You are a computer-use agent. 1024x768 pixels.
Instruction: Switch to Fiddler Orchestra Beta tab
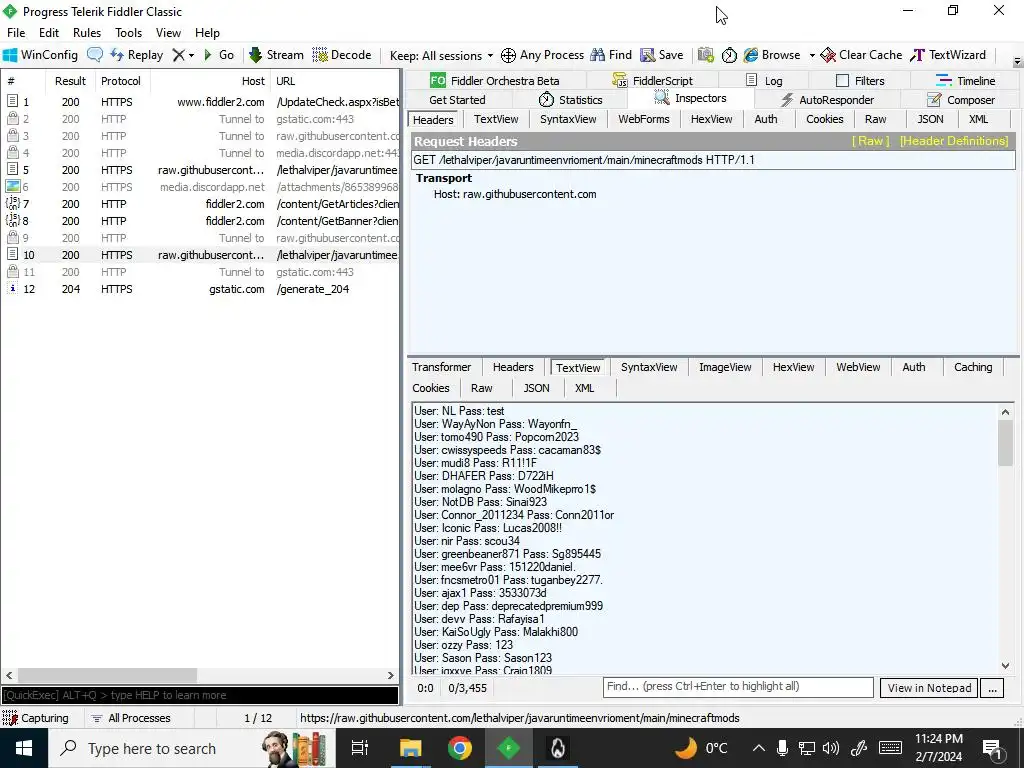[494, 80]
